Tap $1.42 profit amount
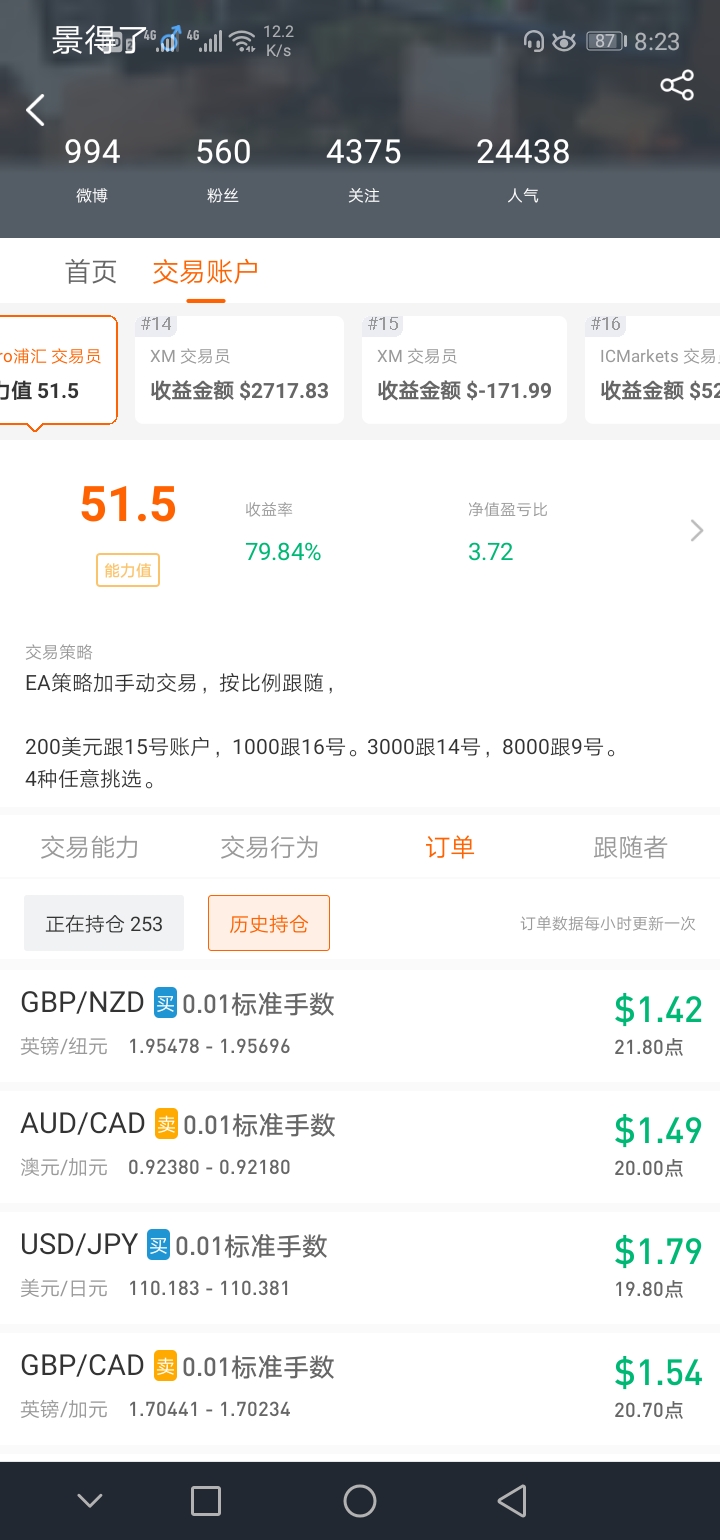Image resolution: width=720 pixels, height=1540 pixels. [658, 1009]
